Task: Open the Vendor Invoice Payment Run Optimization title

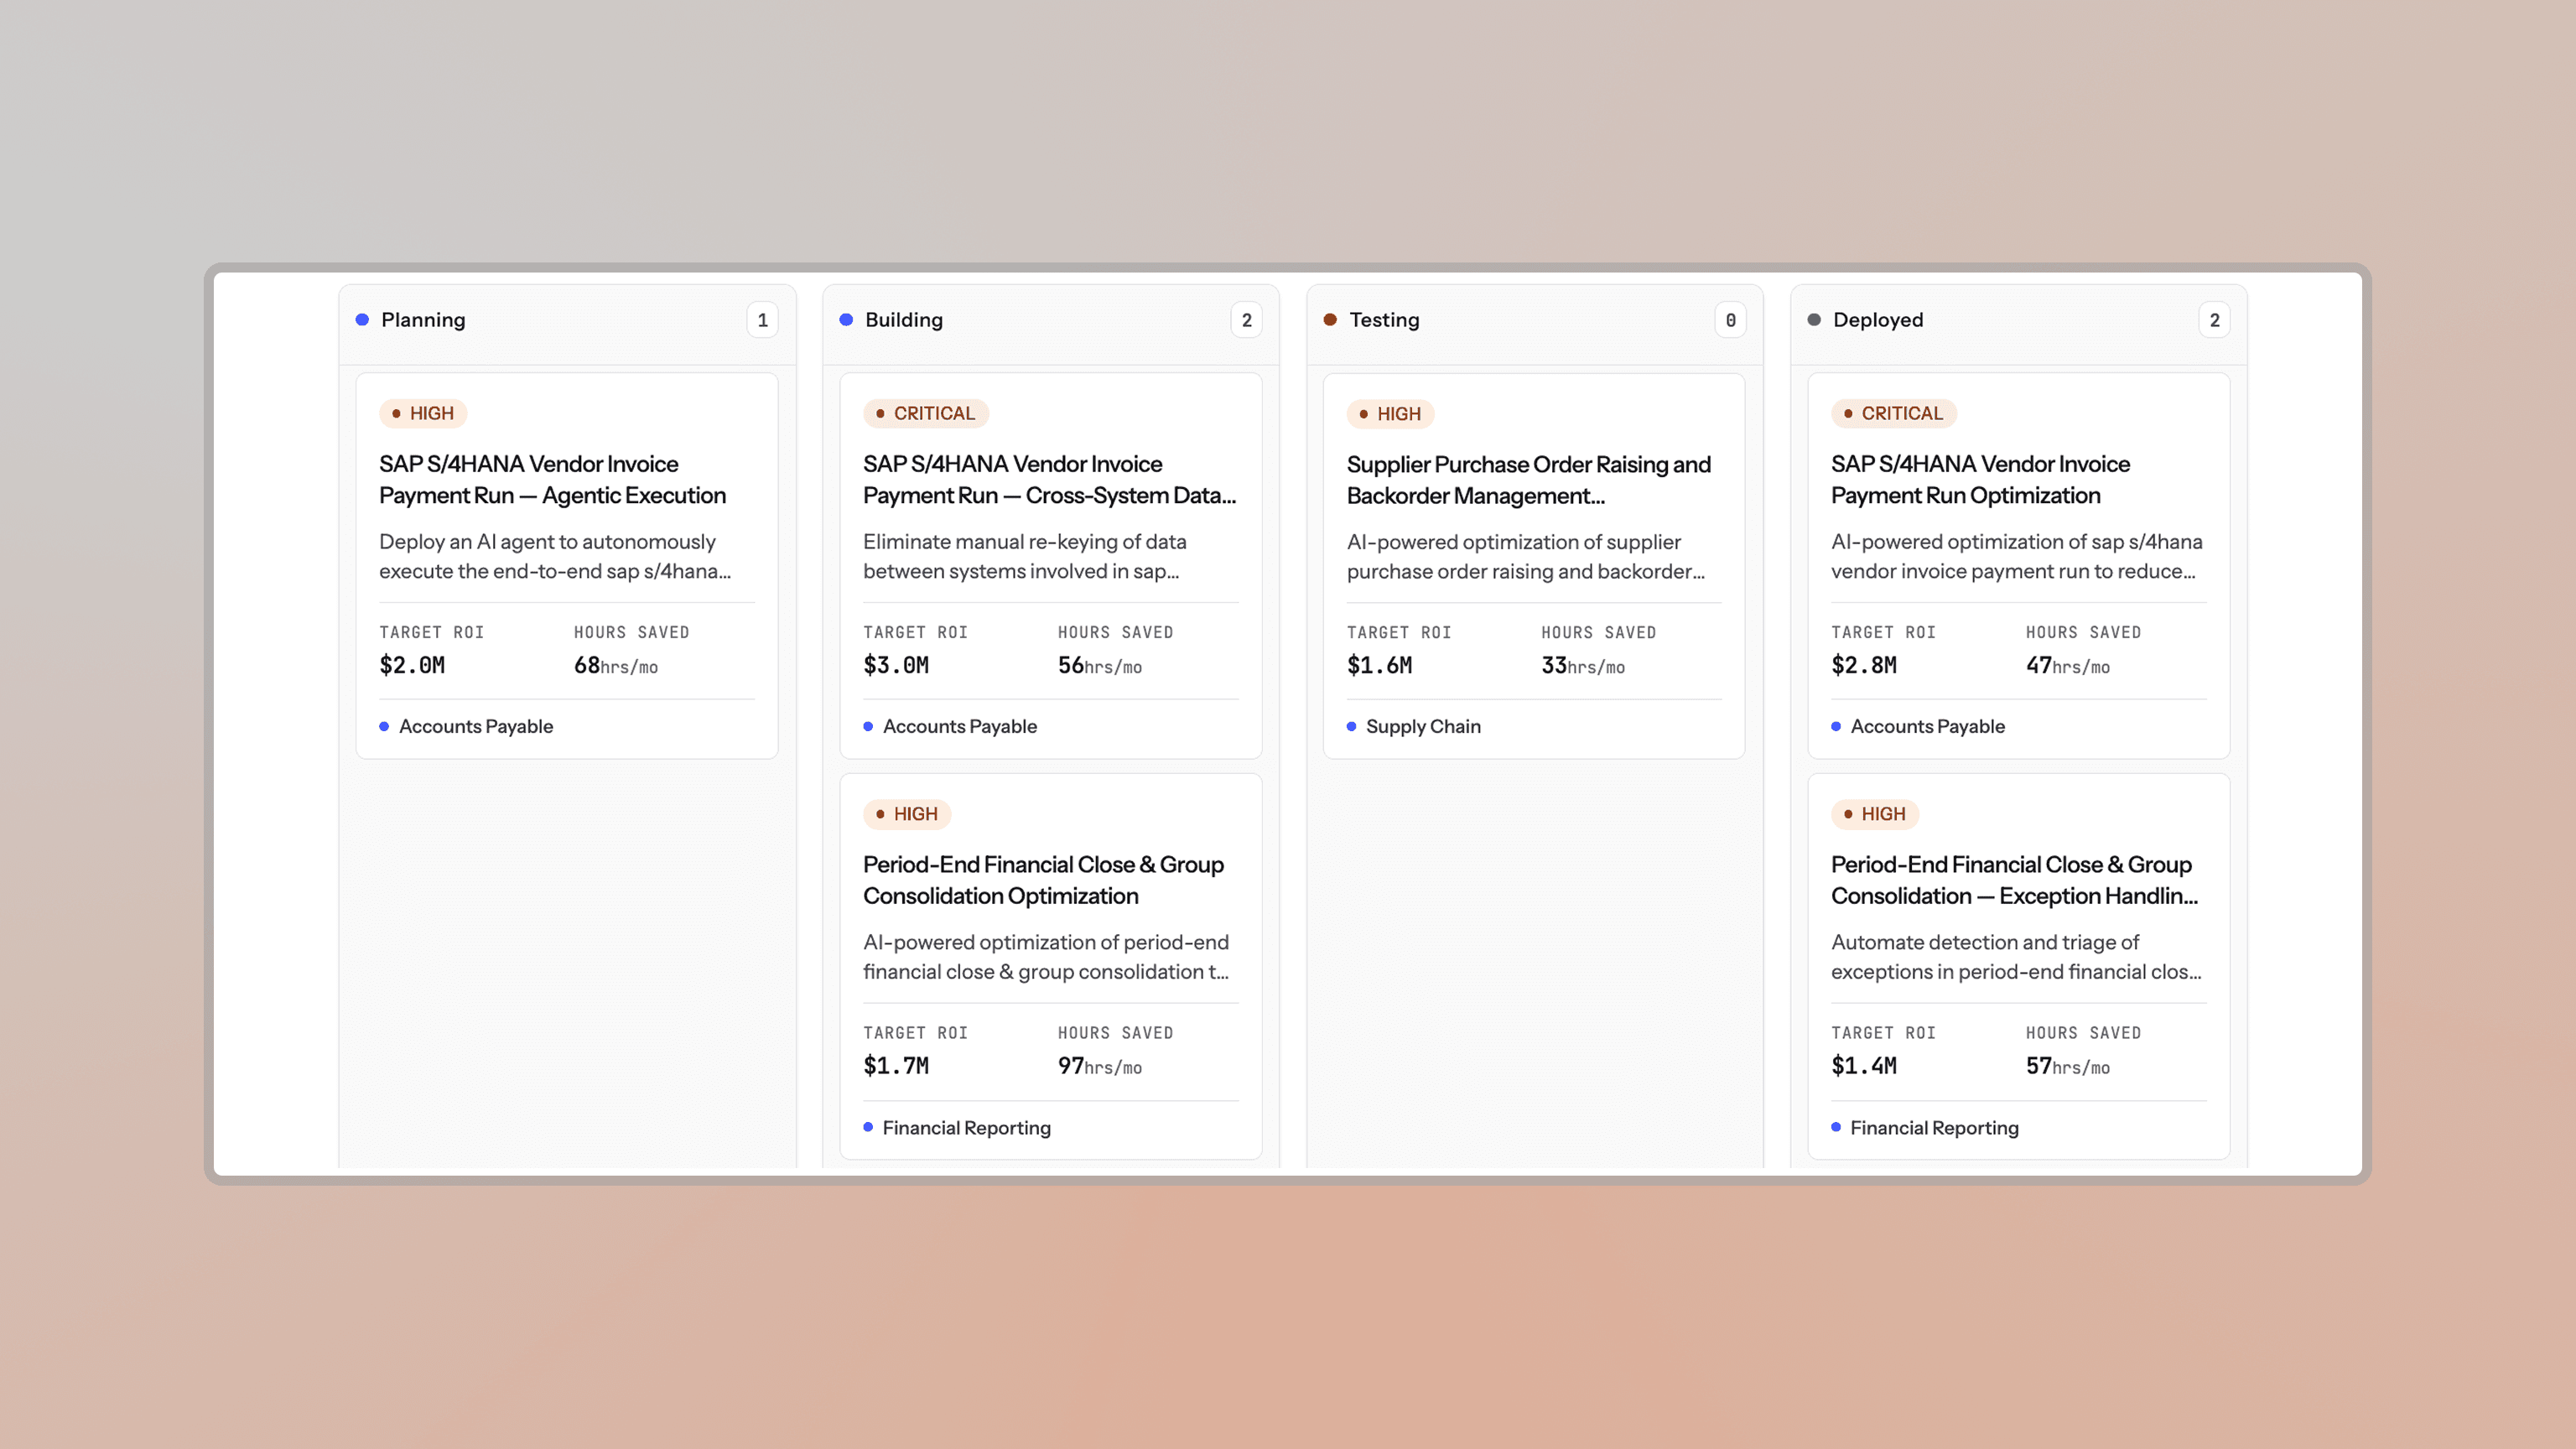Action: 1980,480
